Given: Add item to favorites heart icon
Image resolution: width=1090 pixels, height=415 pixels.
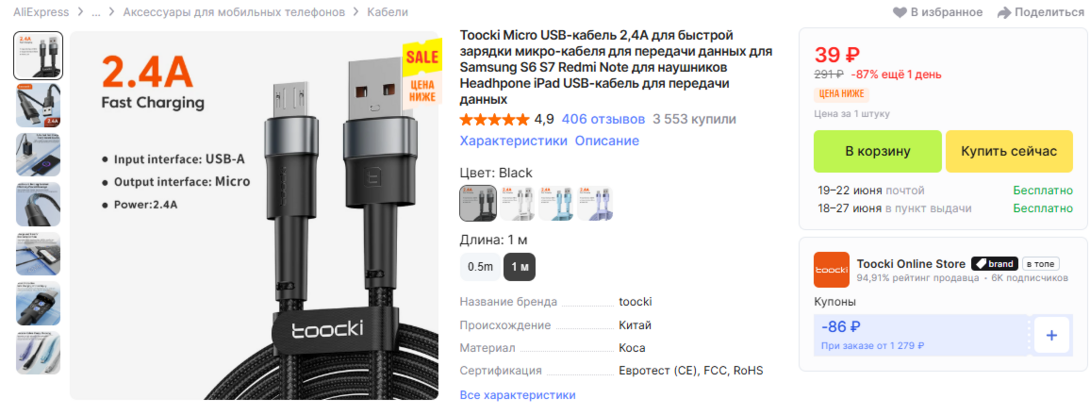Looking at the screenshot, I should coord(900,13).
